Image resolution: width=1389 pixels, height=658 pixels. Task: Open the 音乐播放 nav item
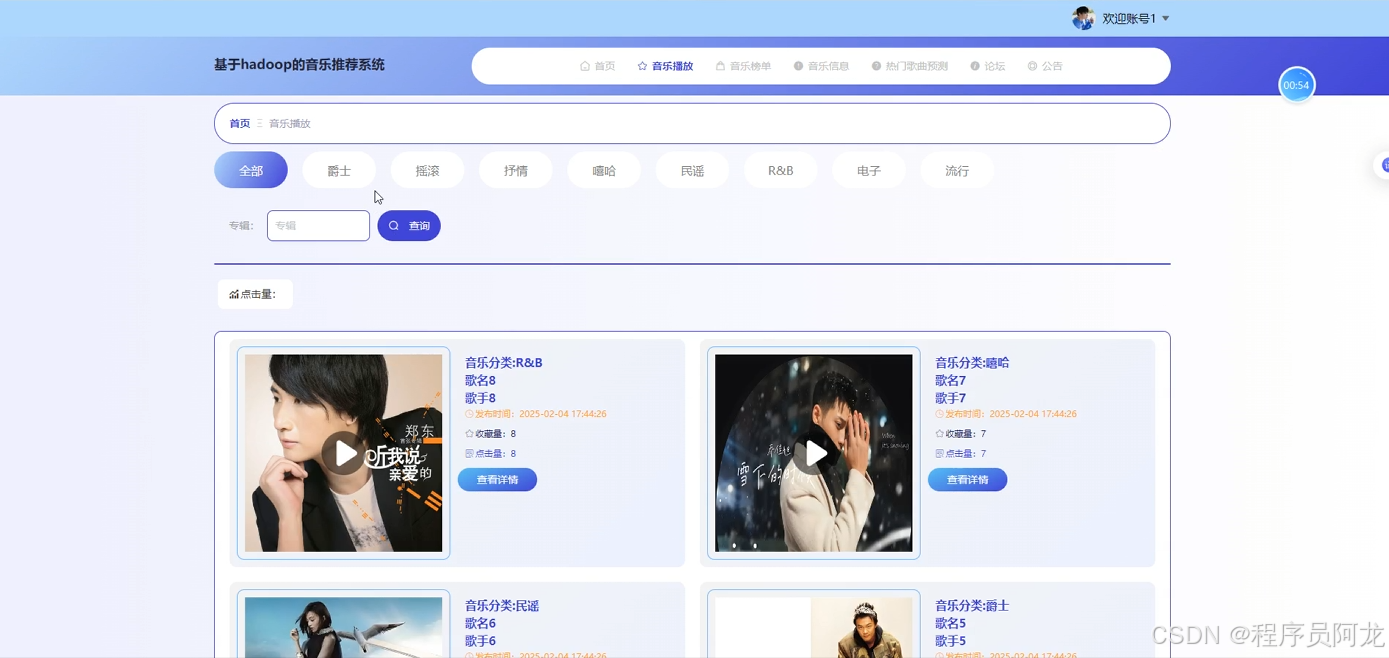(x=665, y=66)
